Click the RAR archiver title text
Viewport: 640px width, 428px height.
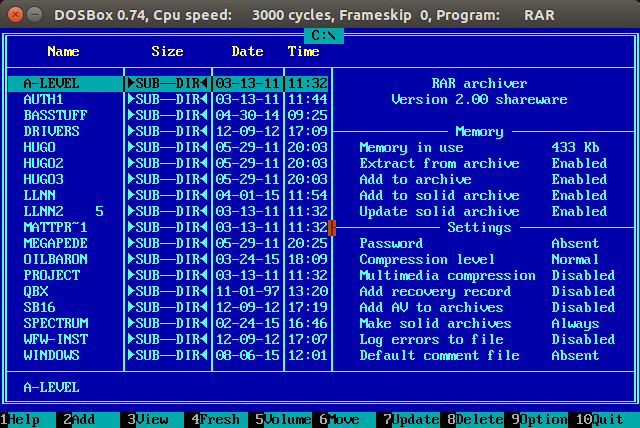click(x=479, y=84)
